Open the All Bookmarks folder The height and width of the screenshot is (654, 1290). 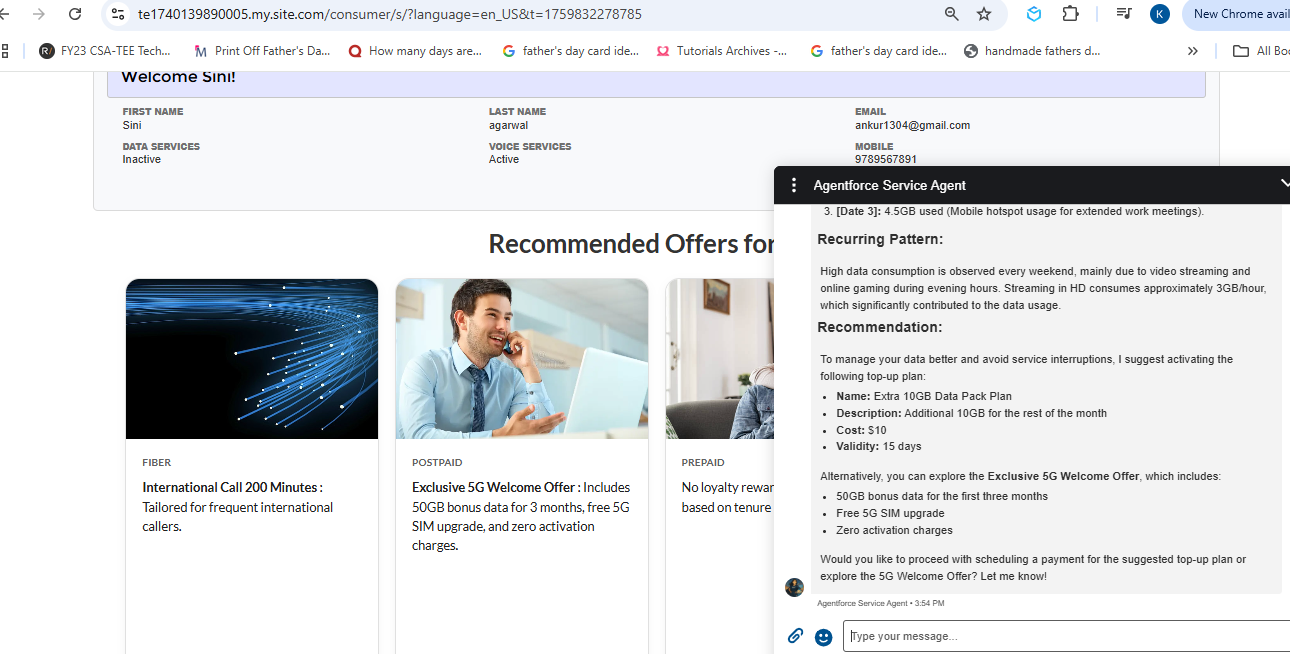[1261, 51]
